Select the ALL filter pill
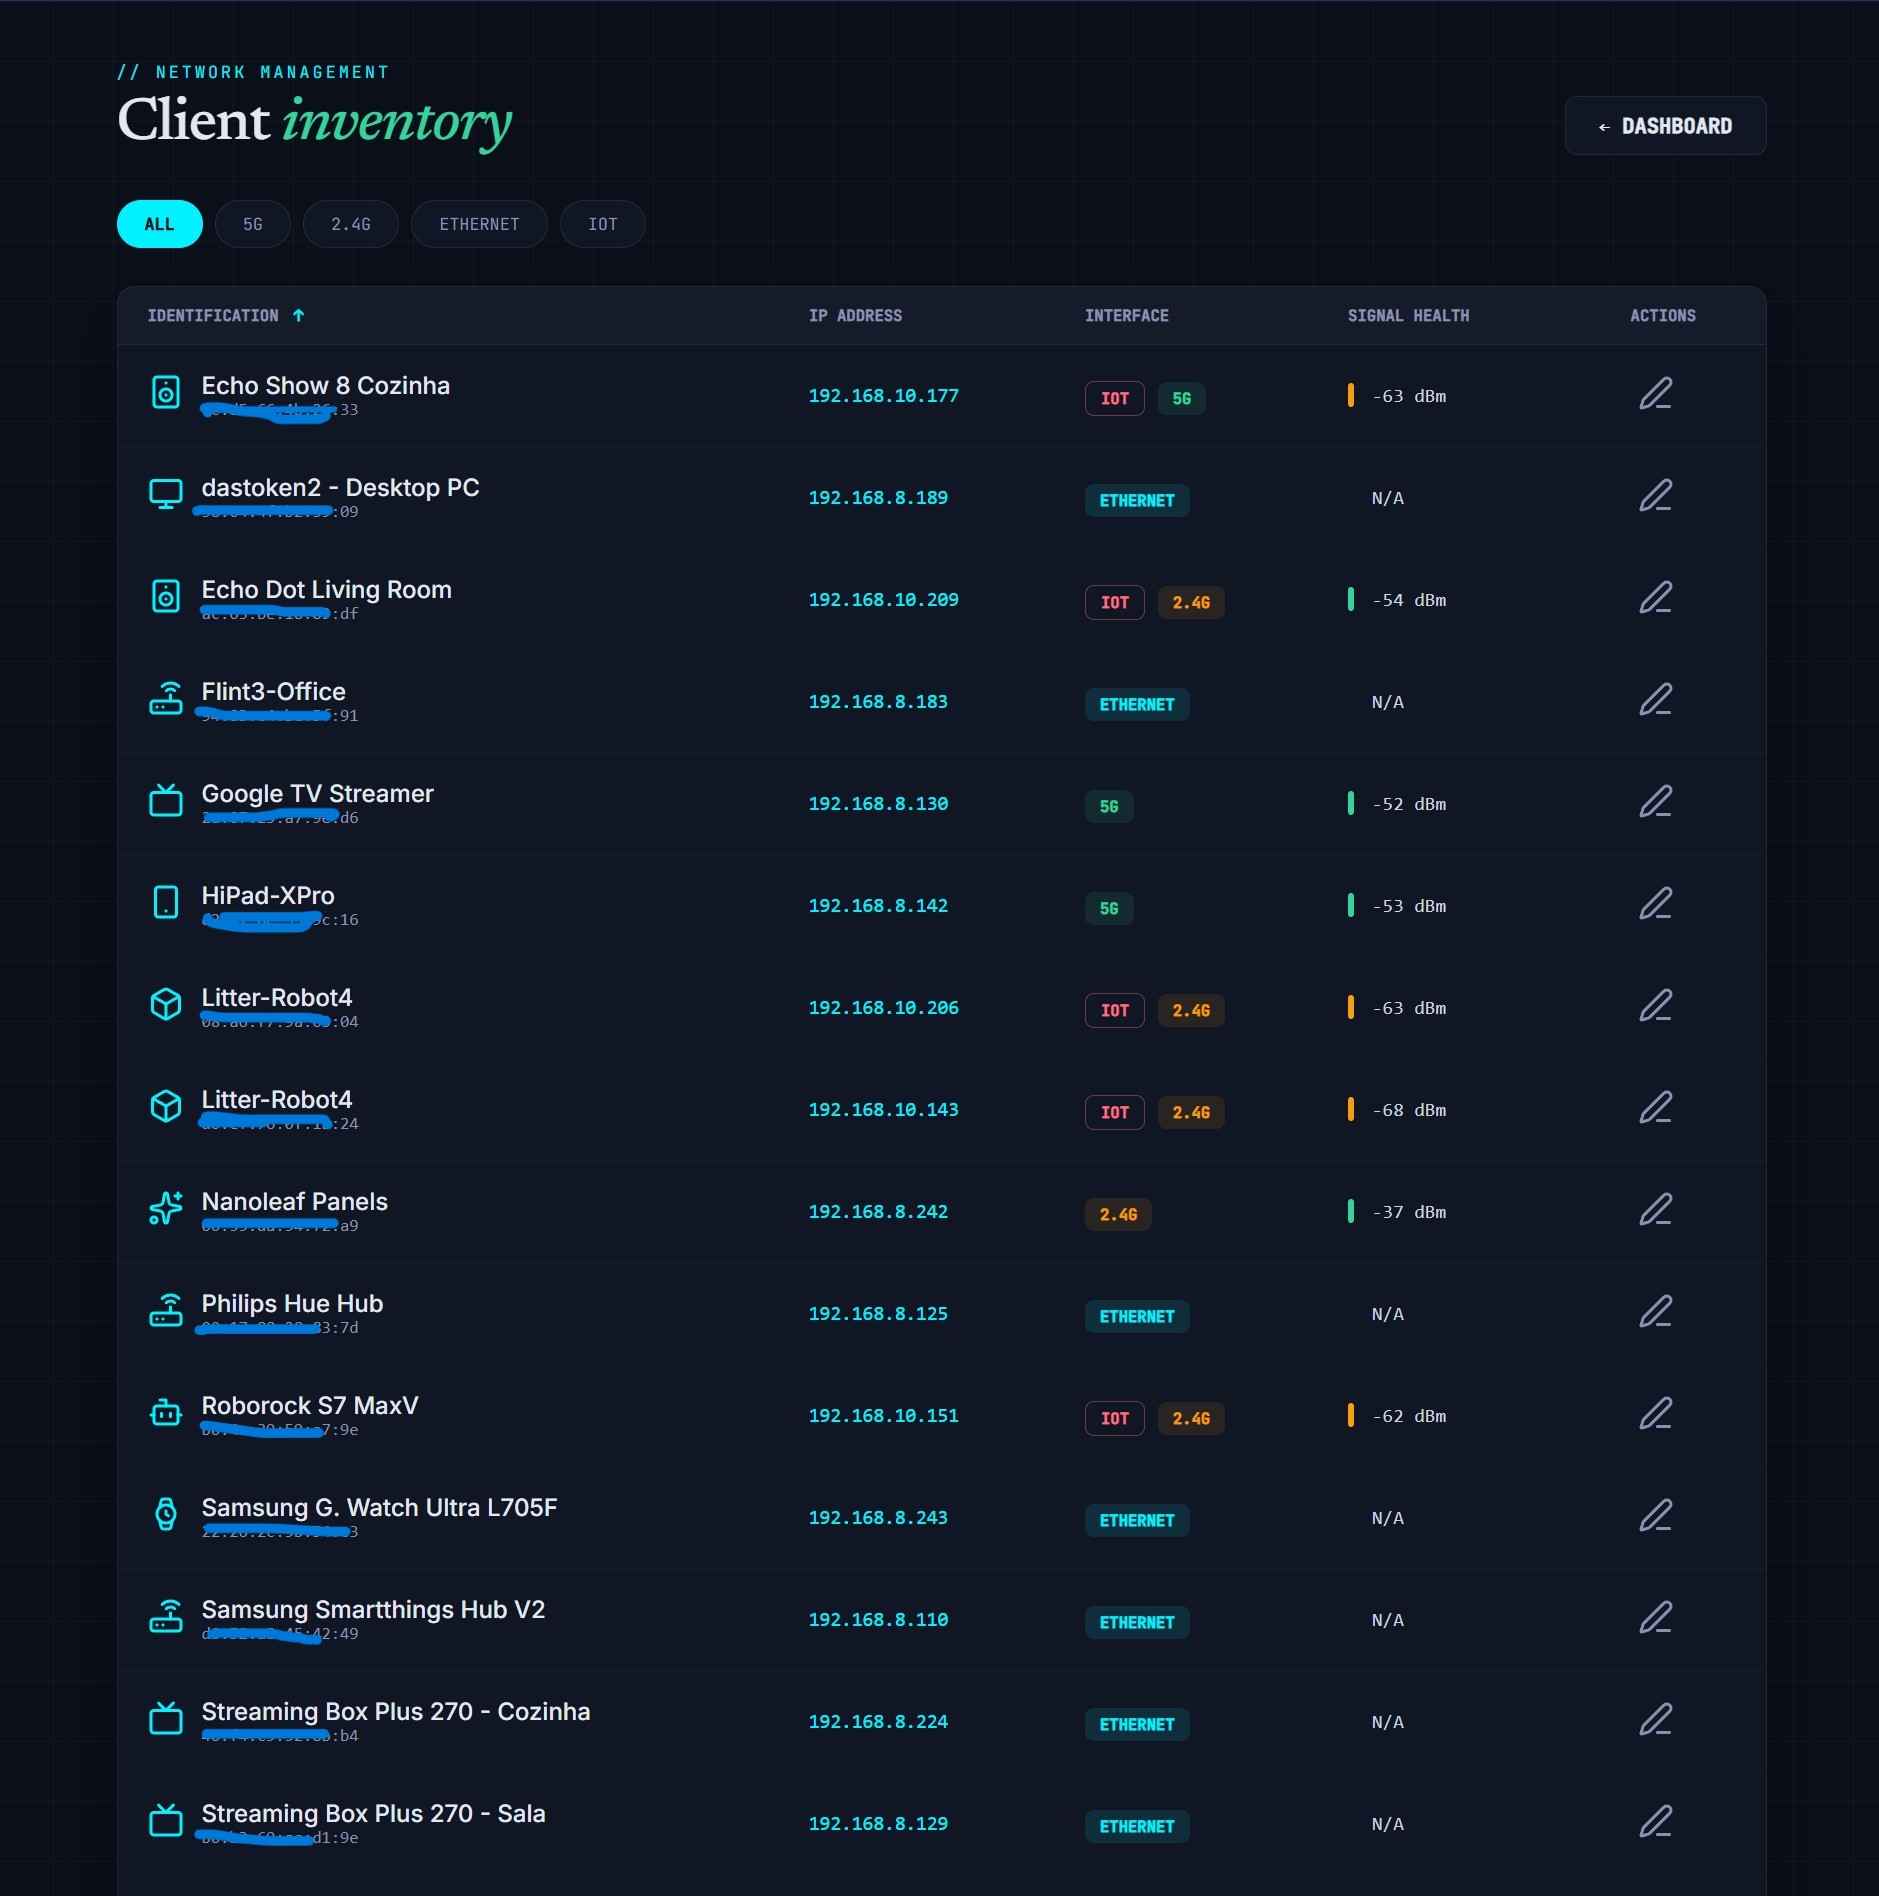Viewport: 1879px width, 1896px height. 160,224
